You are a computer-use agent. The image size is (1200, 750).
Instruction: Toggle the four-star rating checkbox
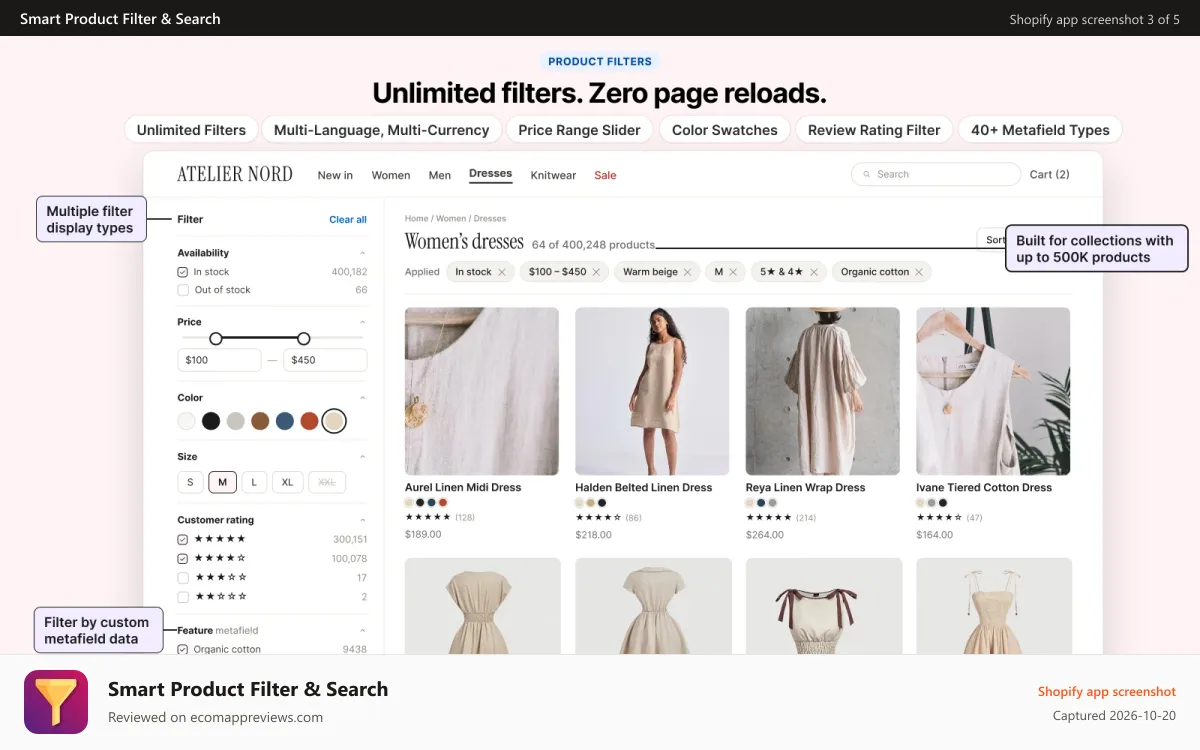tap(183, 559)
